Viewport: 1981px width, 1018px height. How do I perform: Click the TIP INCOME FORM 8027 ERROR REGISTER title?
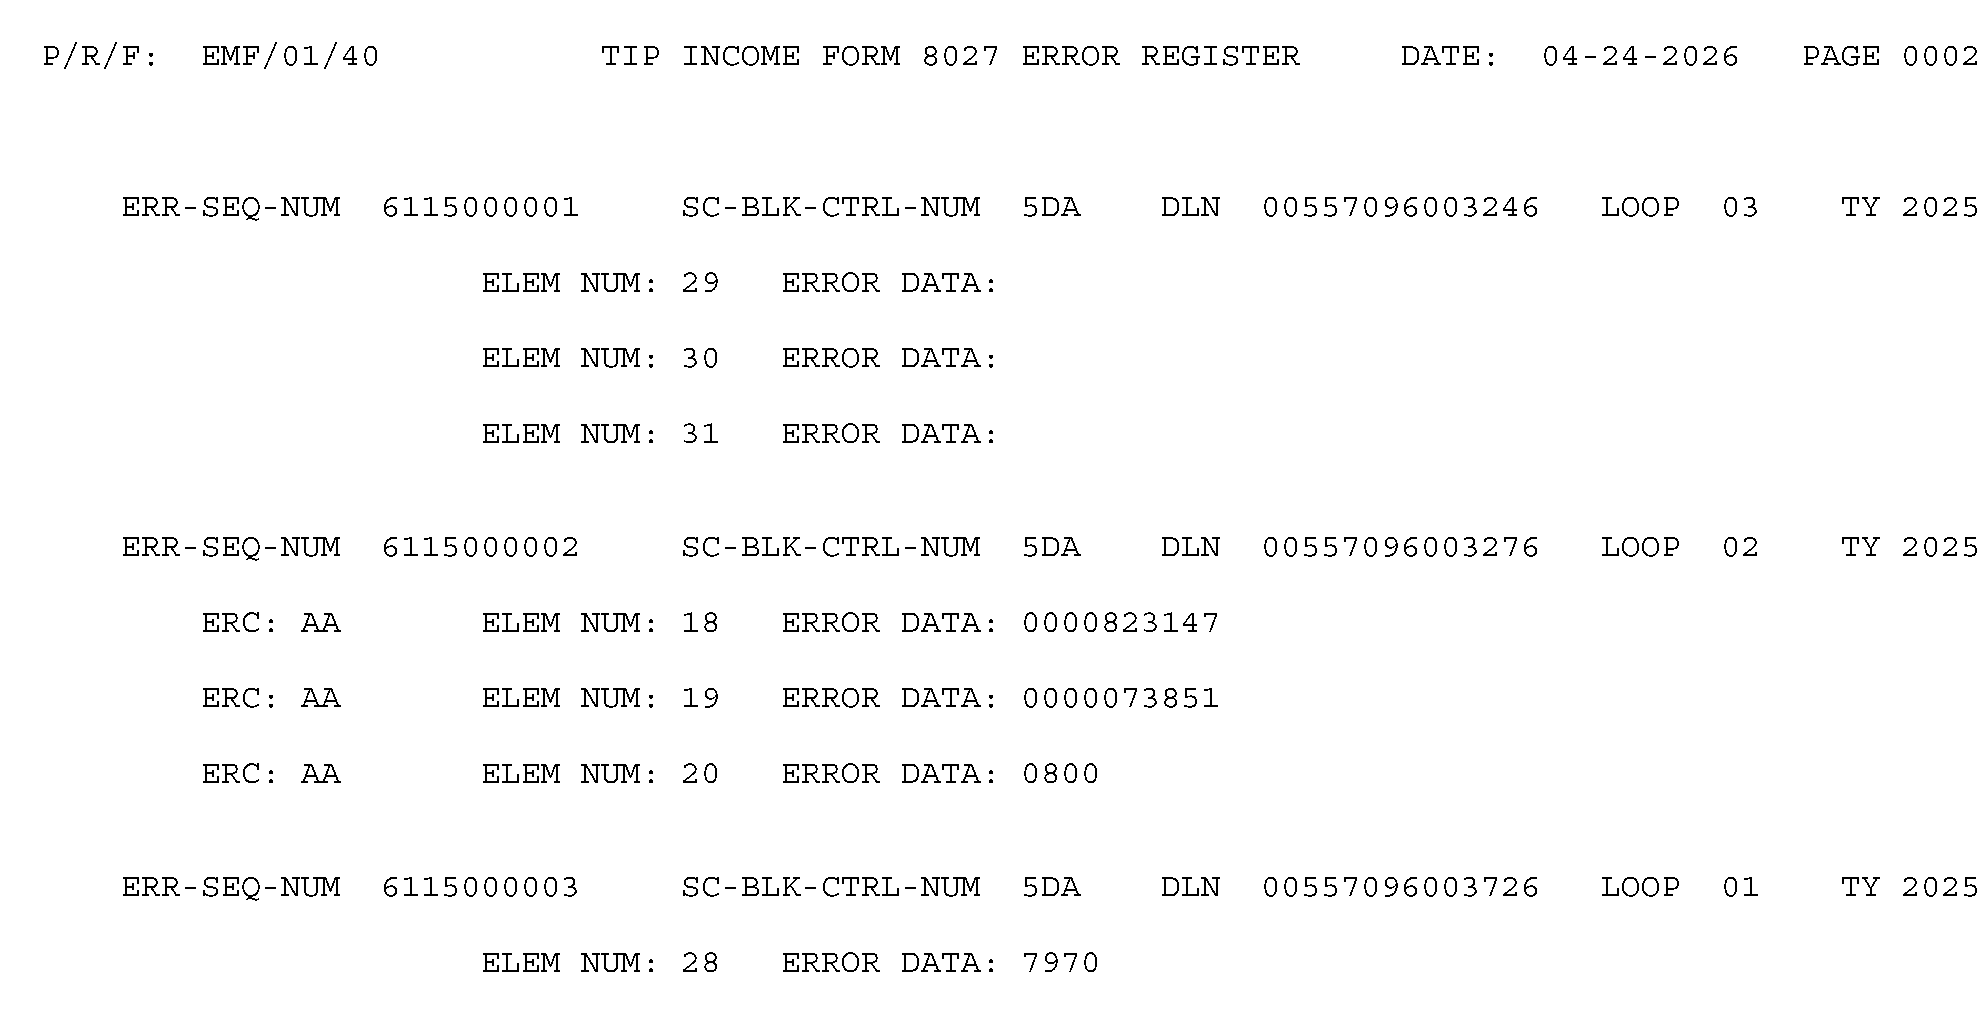coord(950,57)
